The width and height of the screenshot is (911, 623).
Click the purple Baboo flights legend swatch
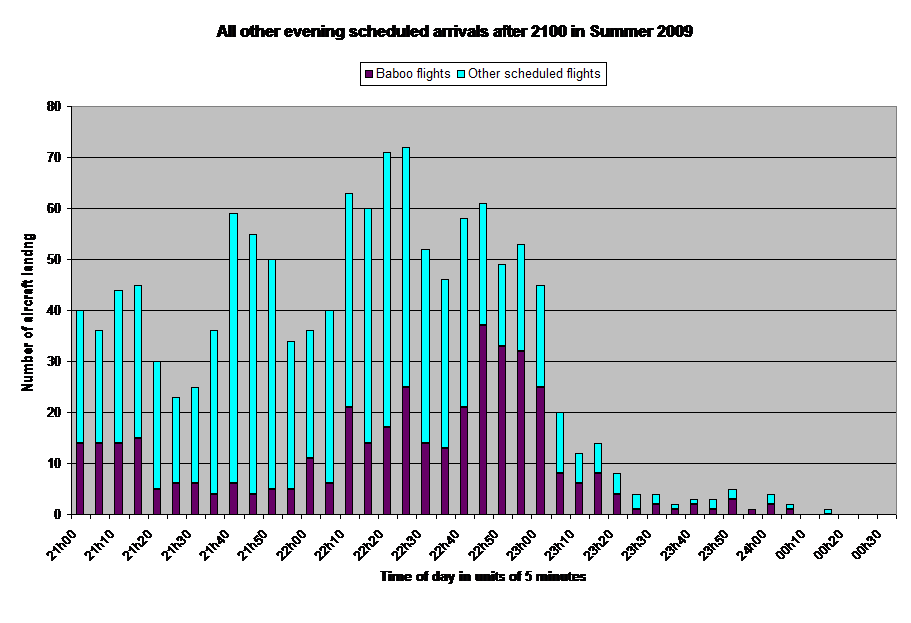tap(368, 74)
